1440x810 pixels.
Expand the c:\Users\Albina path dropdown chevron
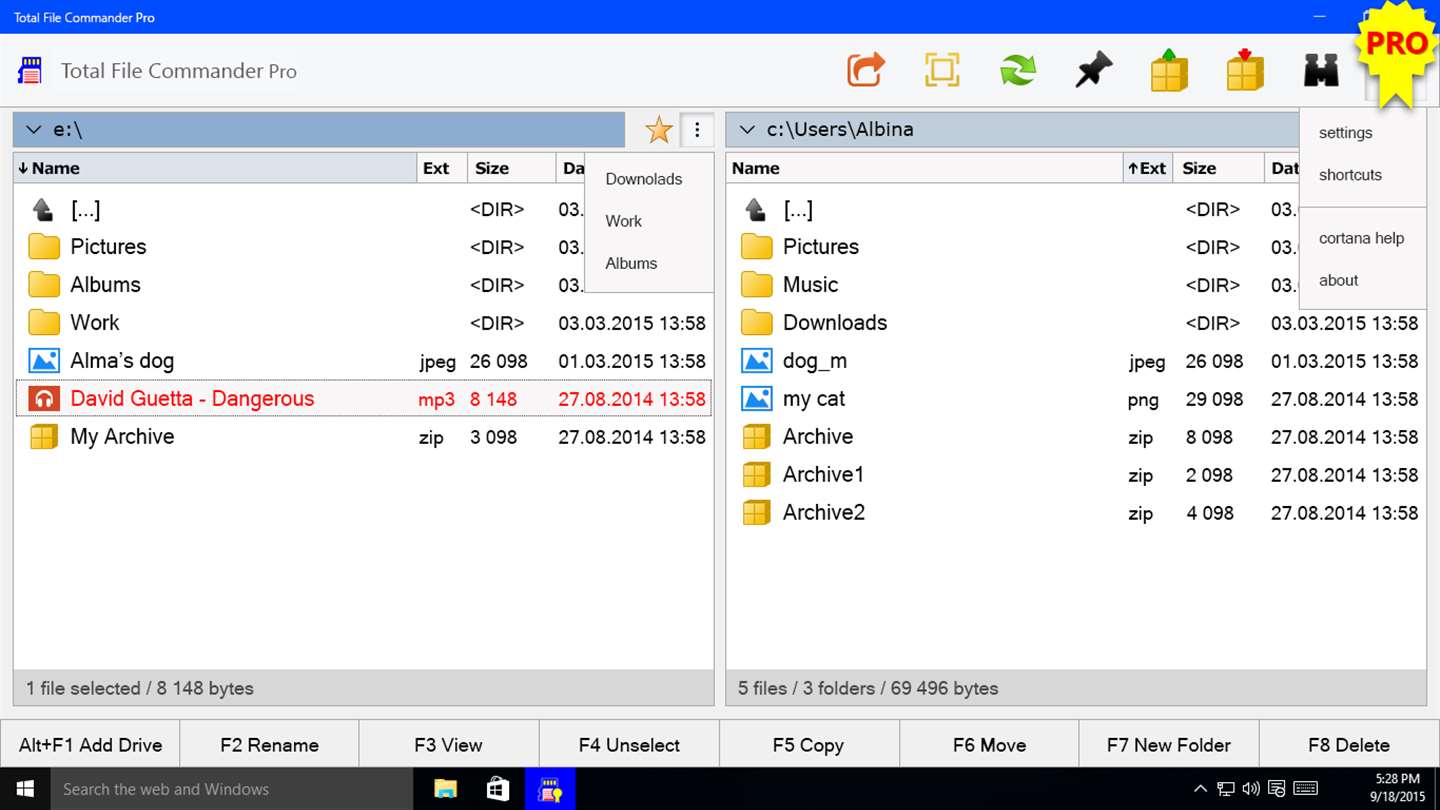click(746, 130)
